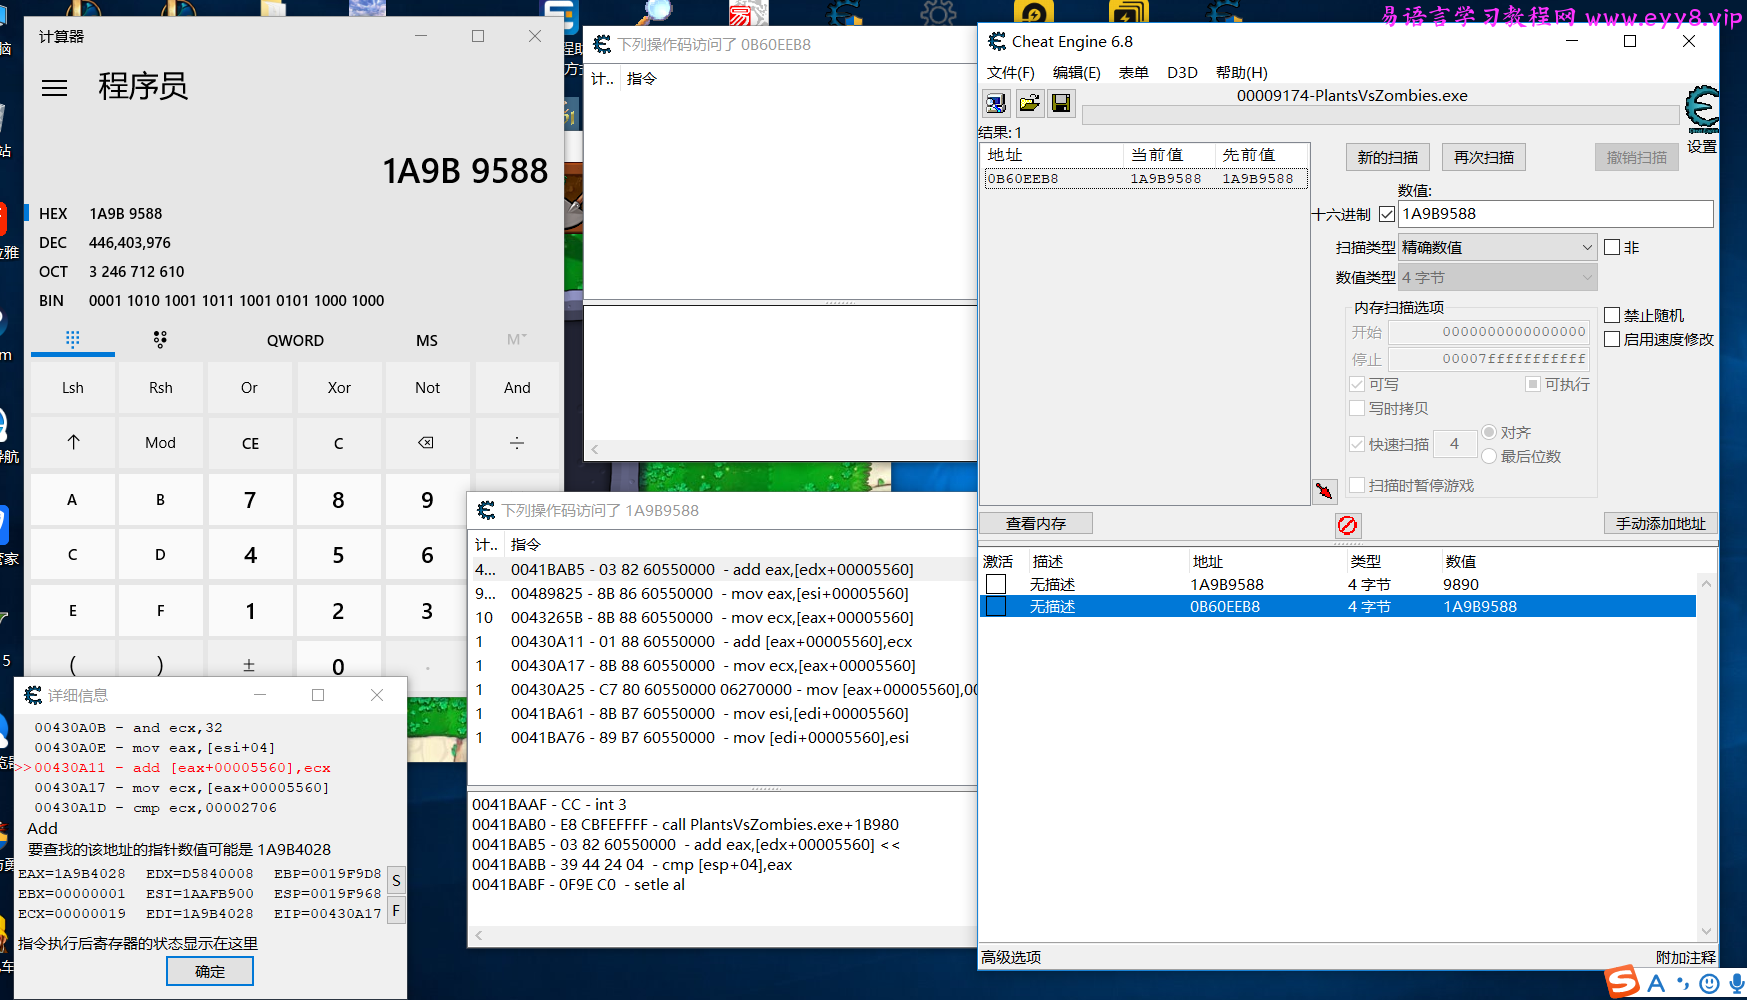Click the red clear list icon
This screenshot has width=1747, height=1000.
(1347, 525)
